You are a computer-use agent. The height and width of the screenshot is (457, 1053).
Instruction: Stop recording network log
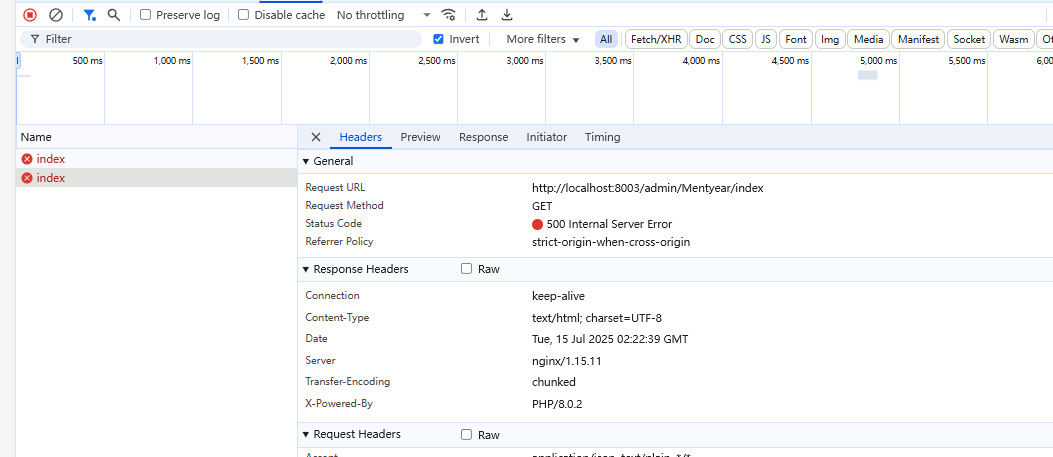tap(30, 15)
